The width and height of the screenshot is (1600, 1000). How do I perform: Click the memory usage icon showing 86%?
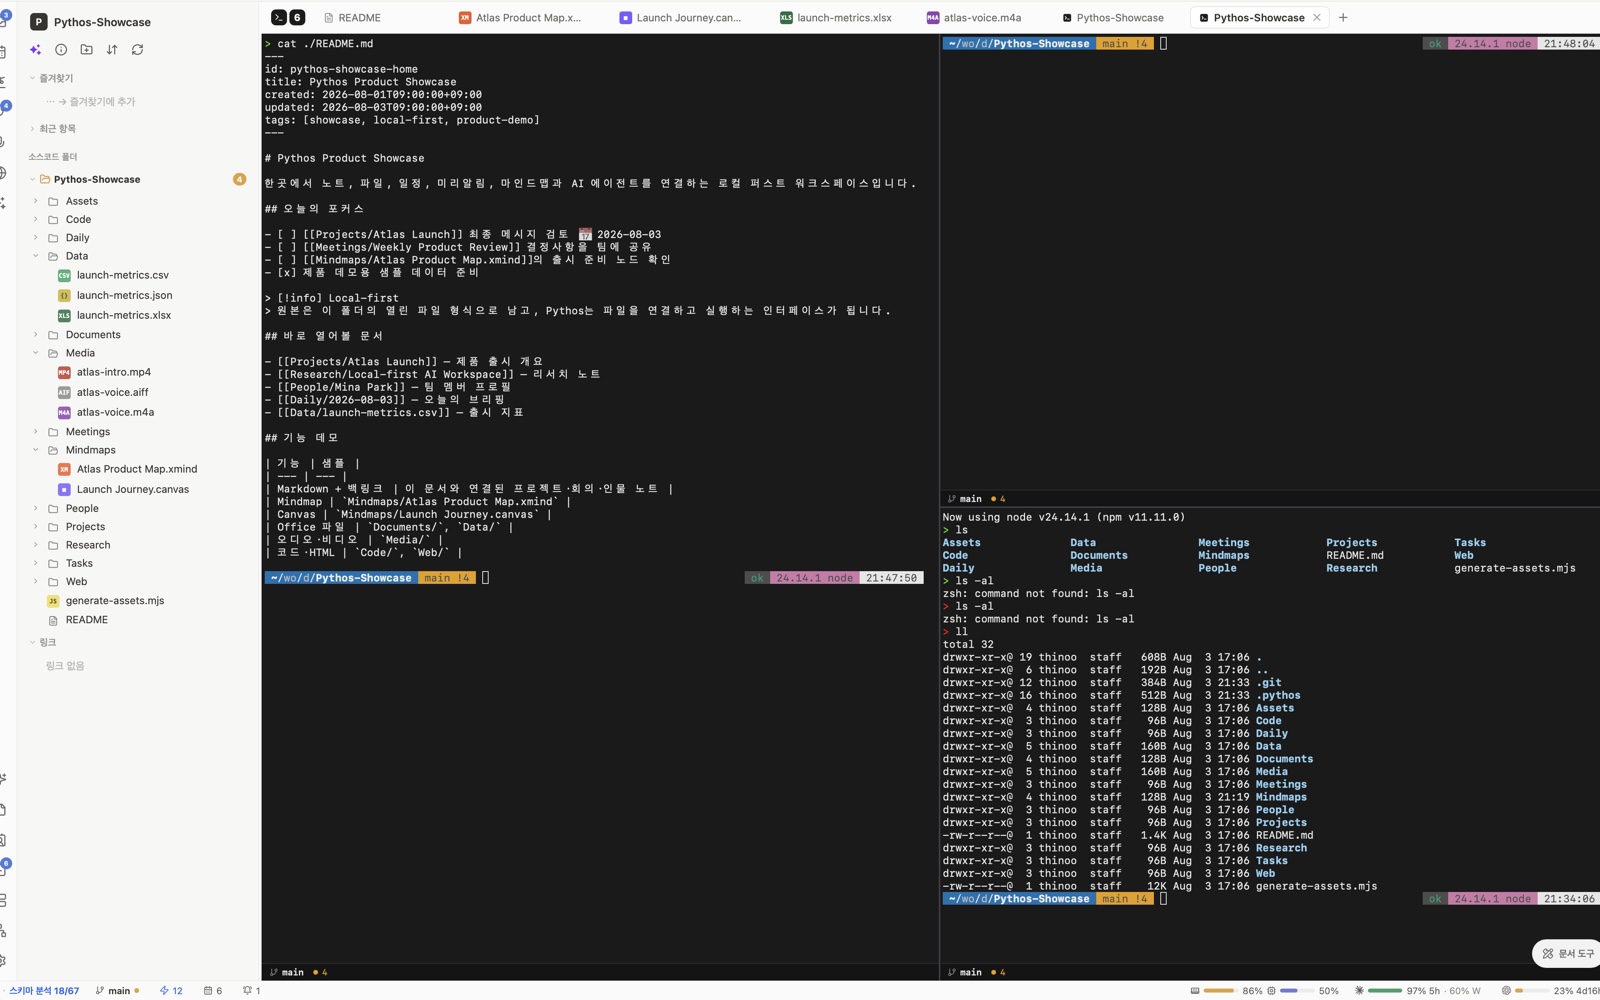tap(1194, 991)
